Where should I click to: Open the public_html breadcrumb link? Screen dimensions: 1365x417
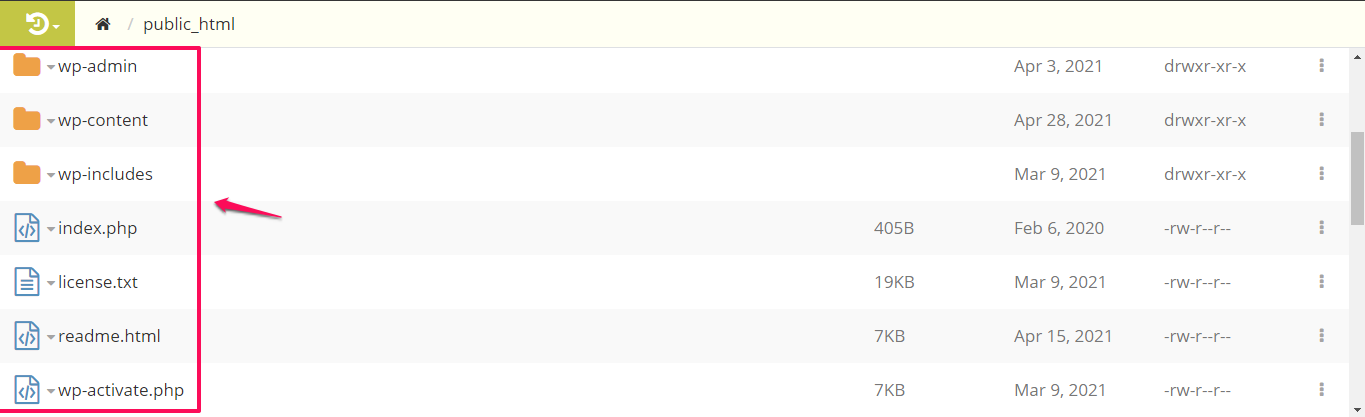[x=189, y=23]
